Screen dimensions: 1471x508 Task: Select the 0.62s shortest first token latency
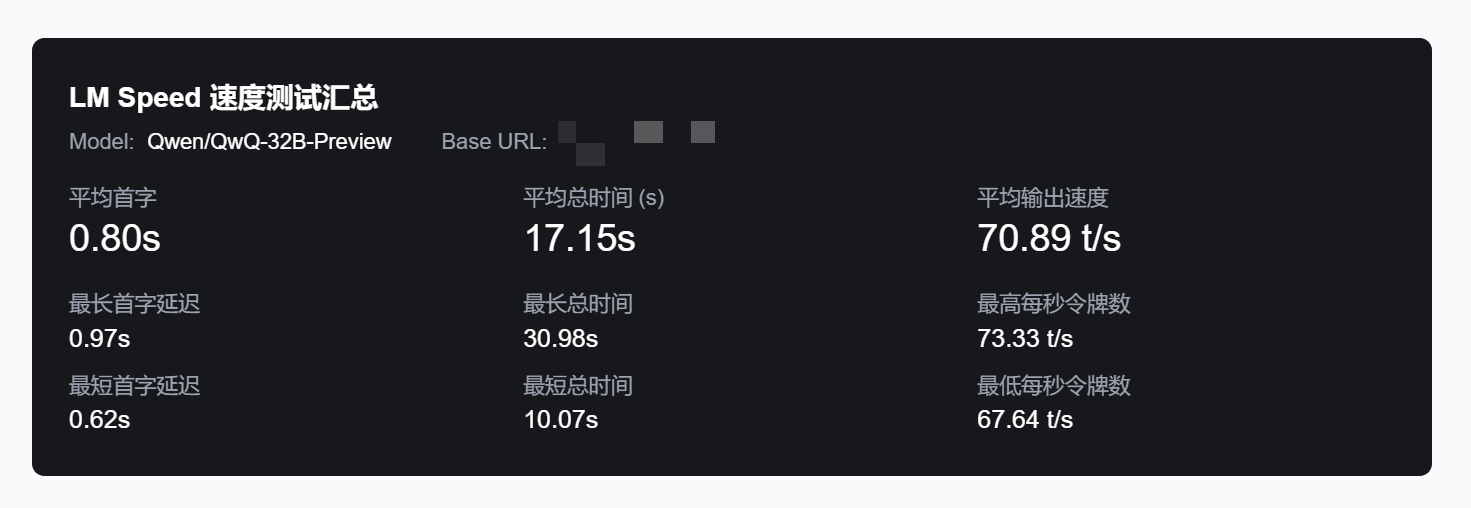(x=100, y=419)
